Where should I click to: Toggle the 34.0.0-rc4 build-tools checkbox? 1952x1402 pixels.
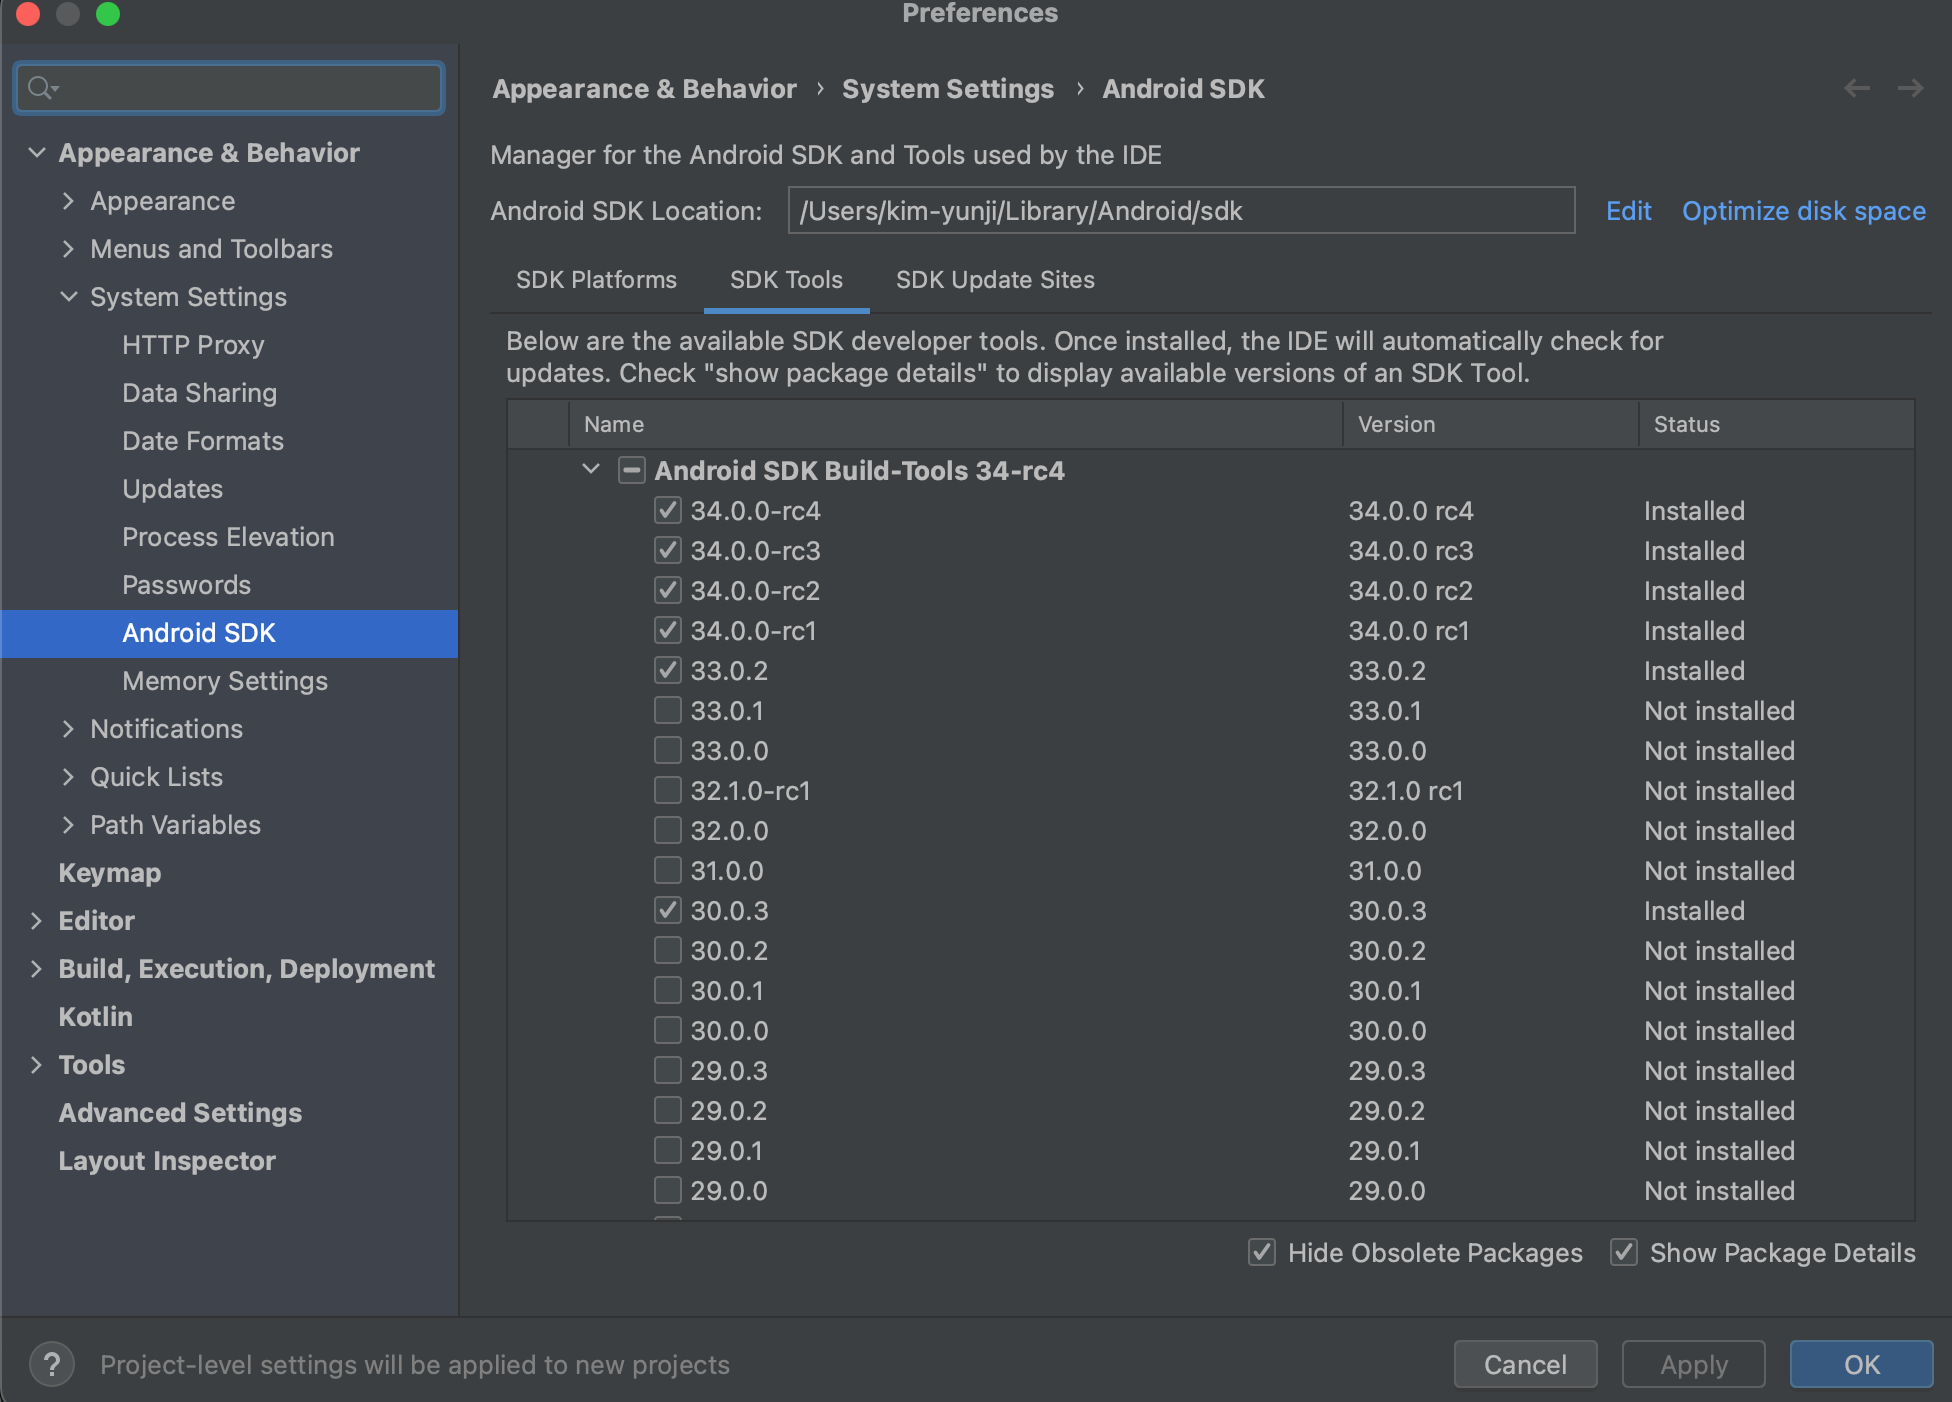click(668, 511)
